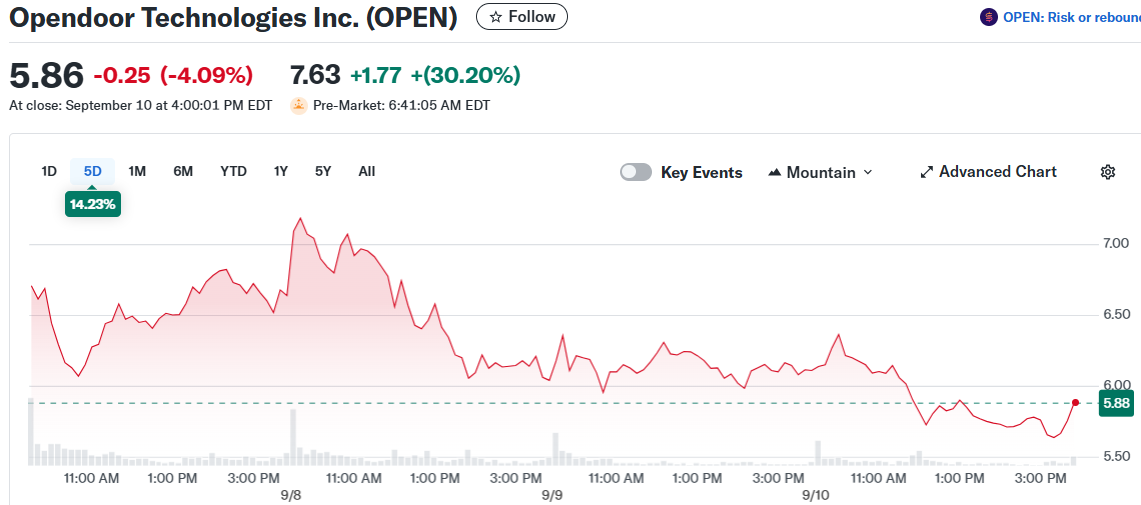Click the star Follow button
This screenshot has width=1141, height=505.
click(522, 17)
